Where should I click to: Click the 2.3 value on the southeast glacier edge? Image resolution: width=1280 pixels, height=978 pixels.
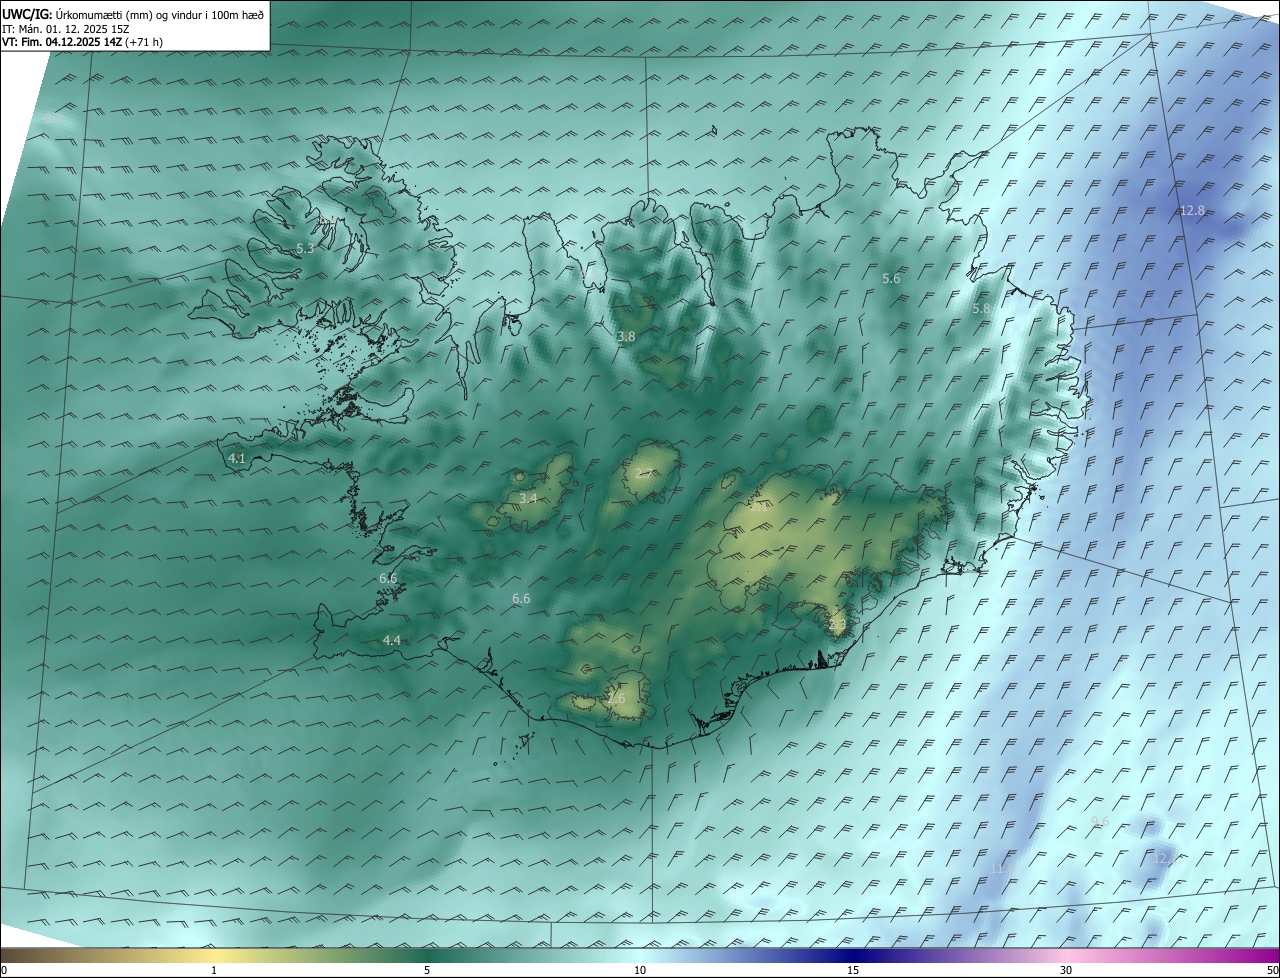coord(837,625)
